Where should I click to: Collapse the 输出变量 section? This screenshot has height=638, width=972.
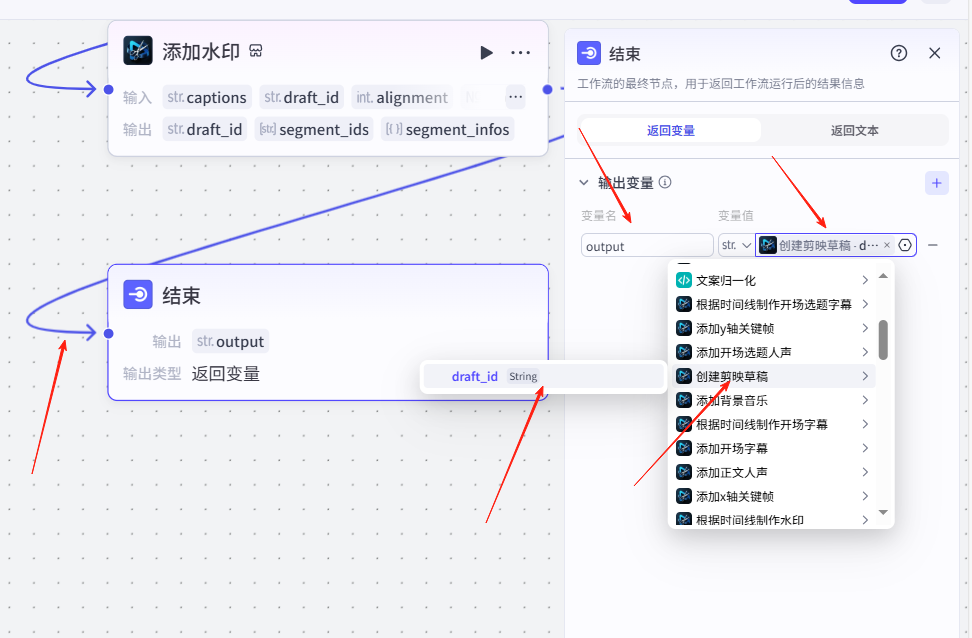coord(585,183)
